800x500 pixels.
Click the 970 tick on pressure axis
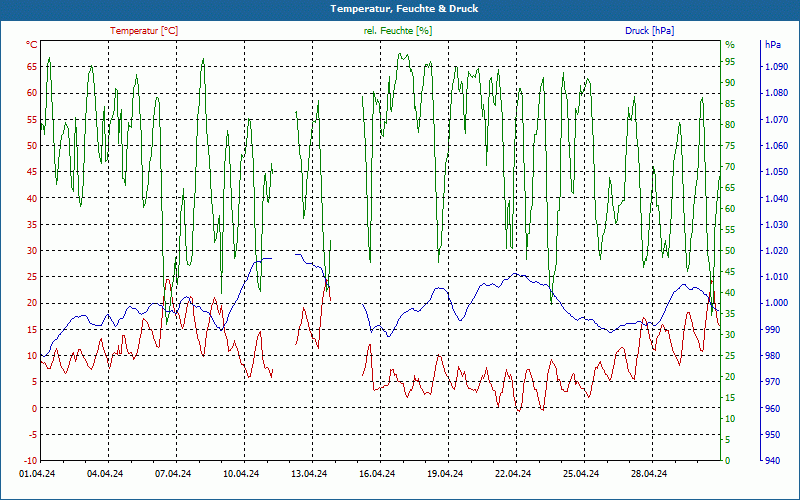point(773,382)
